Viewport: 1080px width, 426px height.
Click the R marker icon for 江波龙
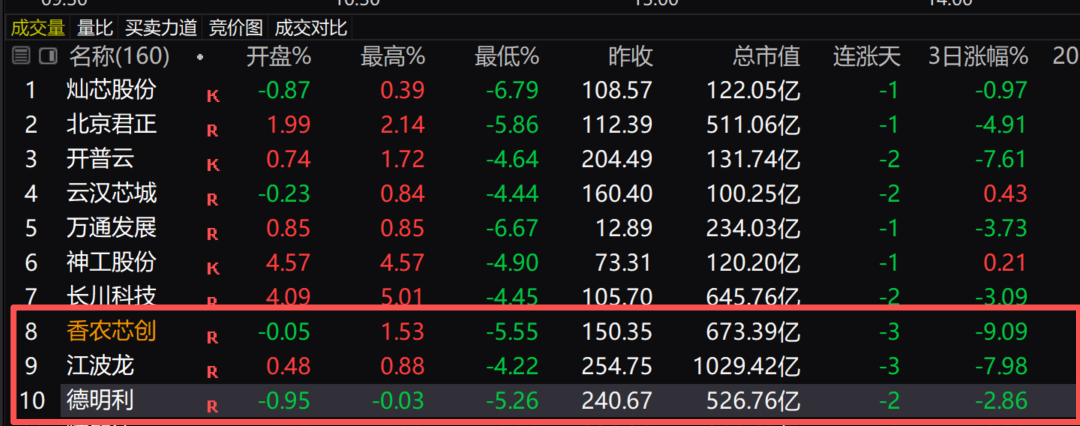pos(213,372)
